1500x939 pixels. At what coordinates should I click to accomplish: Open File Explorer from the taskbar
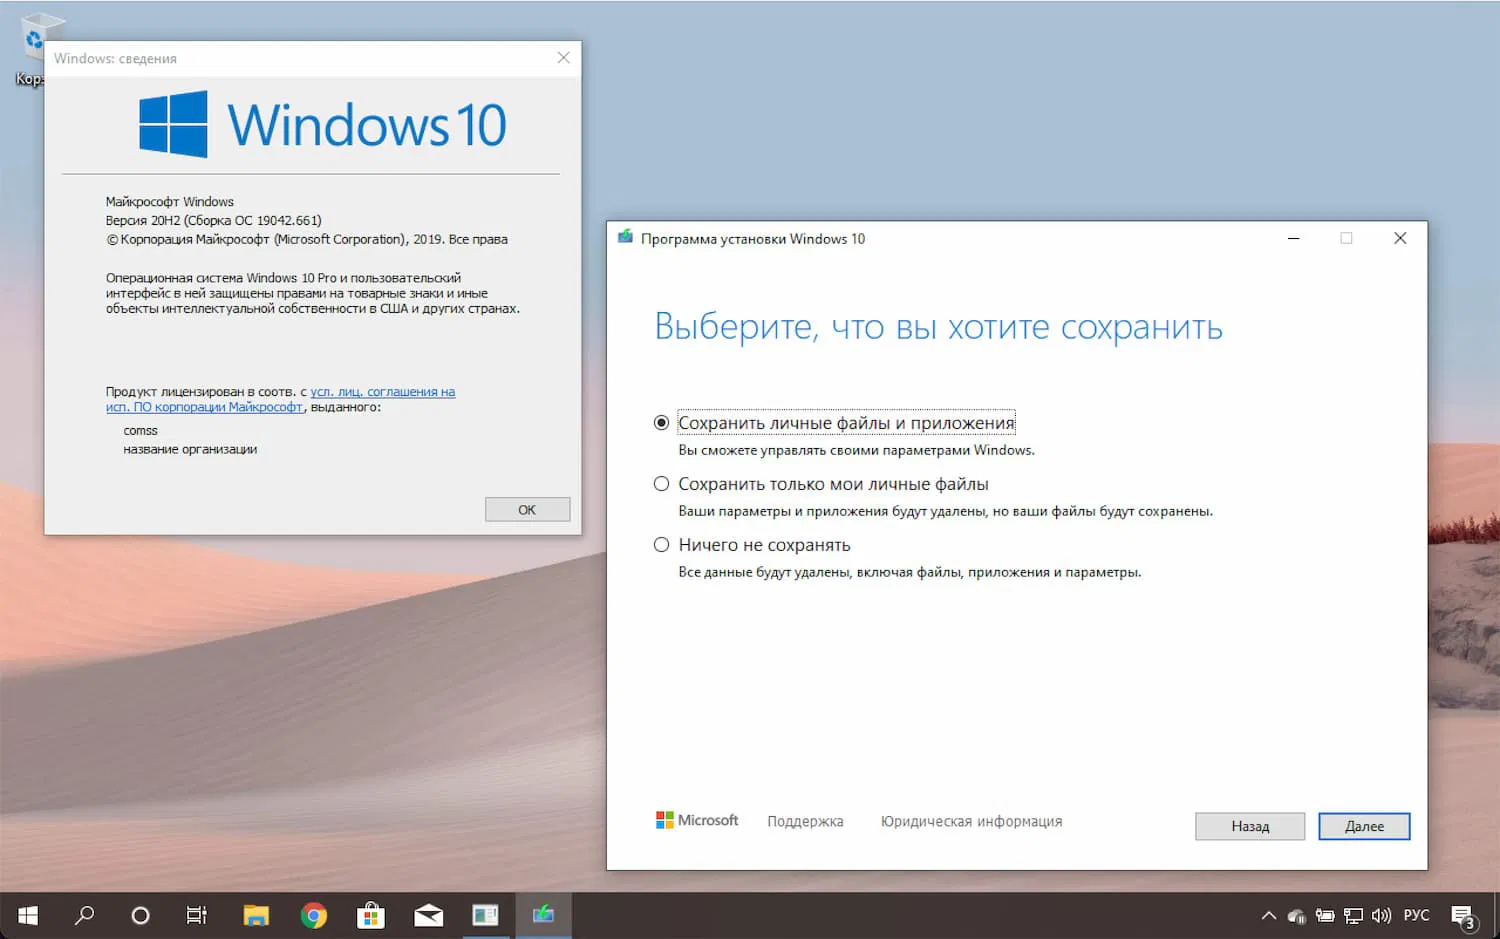tap(256, 914)
